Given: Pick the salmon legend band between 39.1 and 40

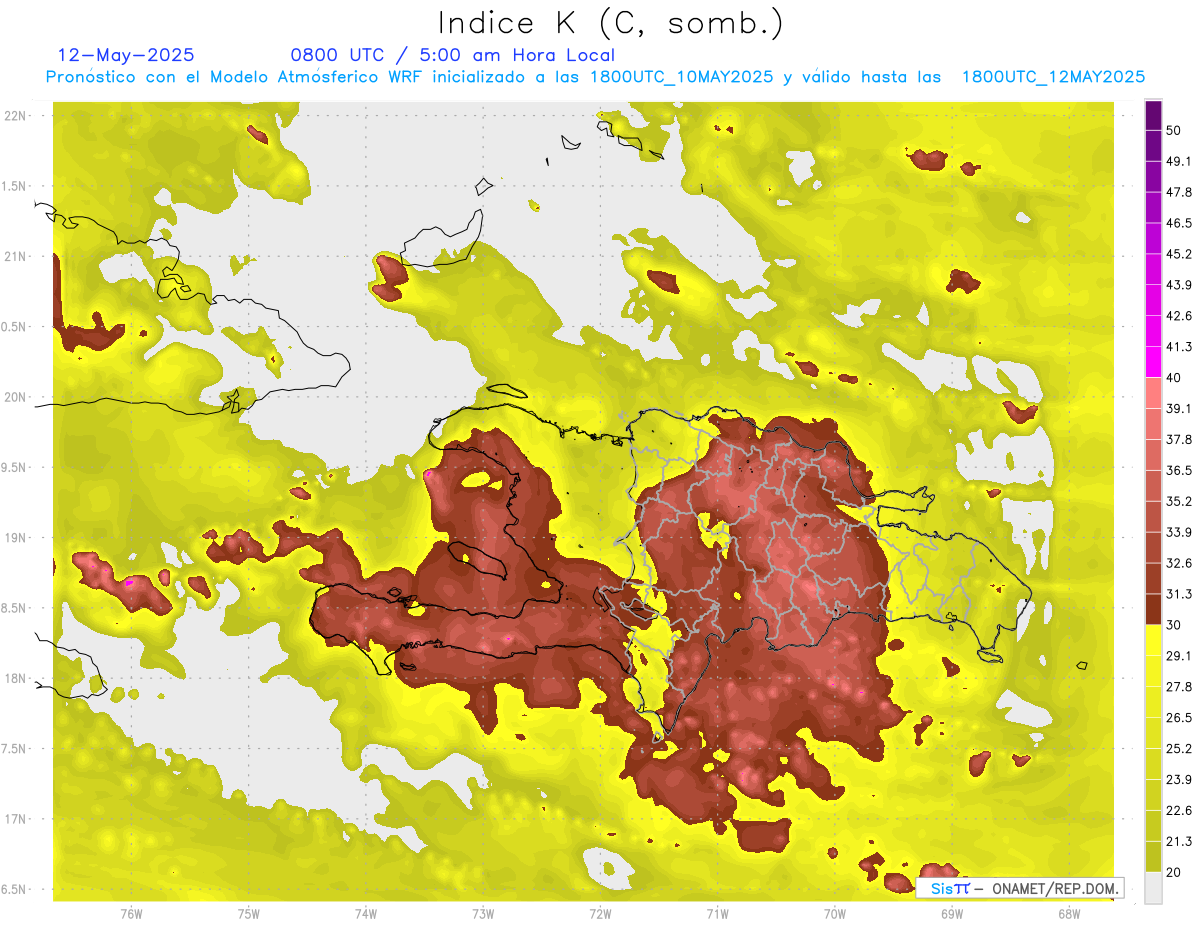Looking at the screenshot, I should coord(1153,393).
